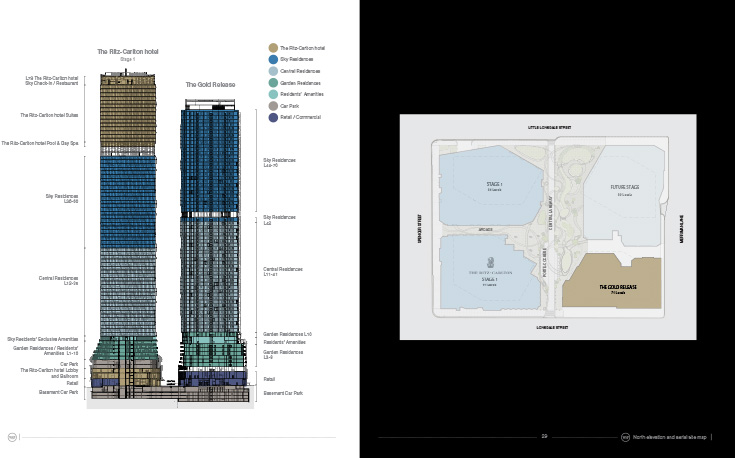Viewport: 735px width, 458px height.
Task: Click the 'Garden Residences L10' label
Action: coord(287,334)
